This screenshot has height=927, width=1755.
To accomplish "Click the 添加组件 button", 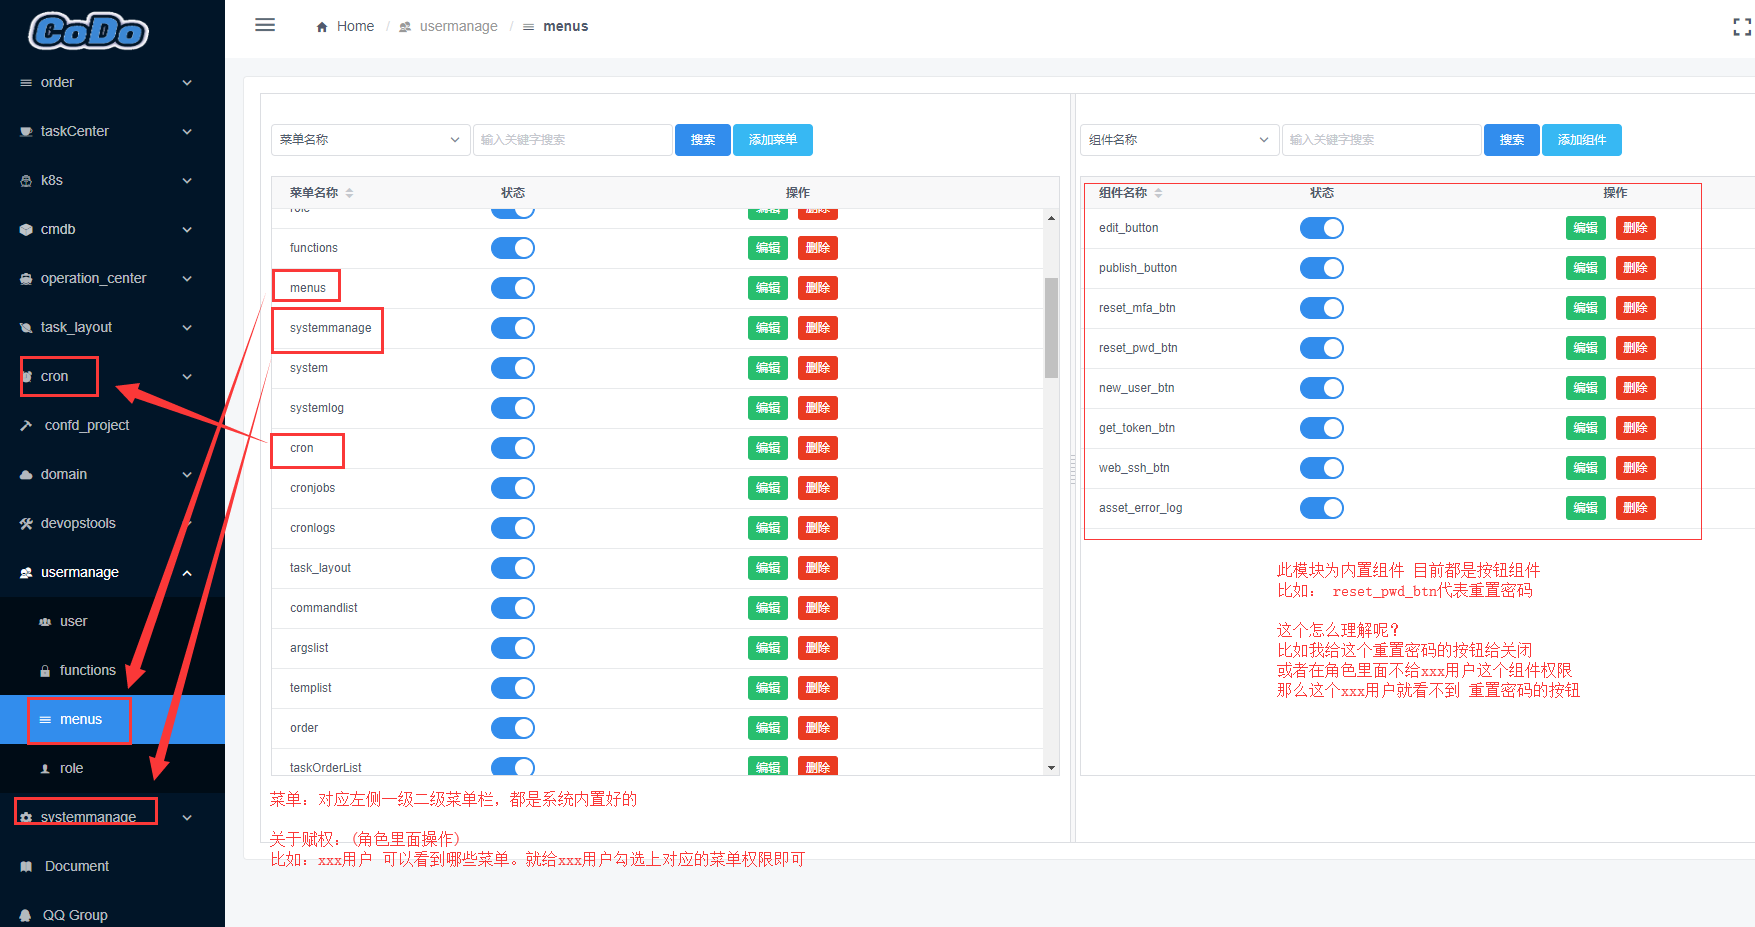I will point(1582,140).
